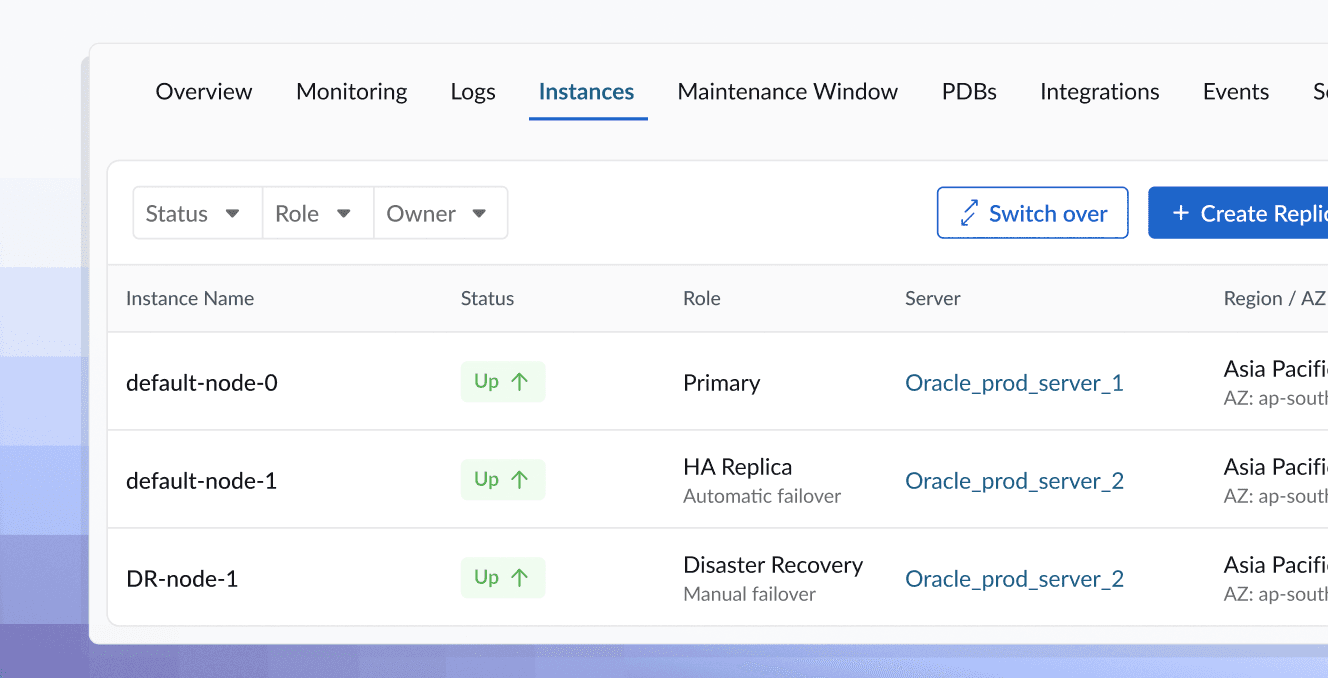The width and height of the screenshot is (1328, 678).
Task: Click Up status badge for DR-node-1
Action: coord(503,578)
